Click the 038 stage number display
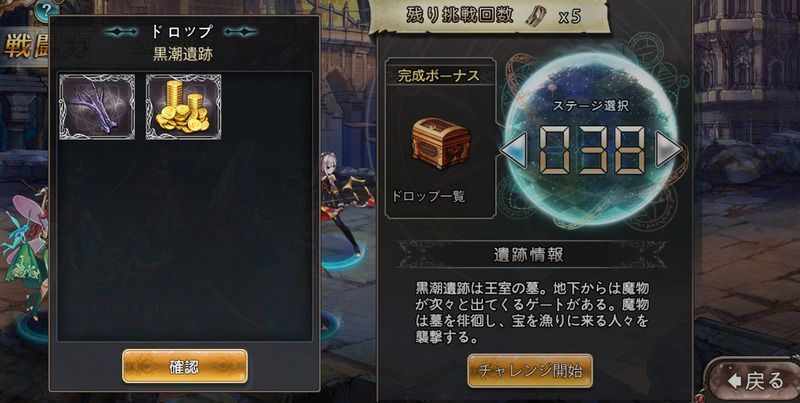Viewport: 800px width, 403px height. click(x=591, y=150)
